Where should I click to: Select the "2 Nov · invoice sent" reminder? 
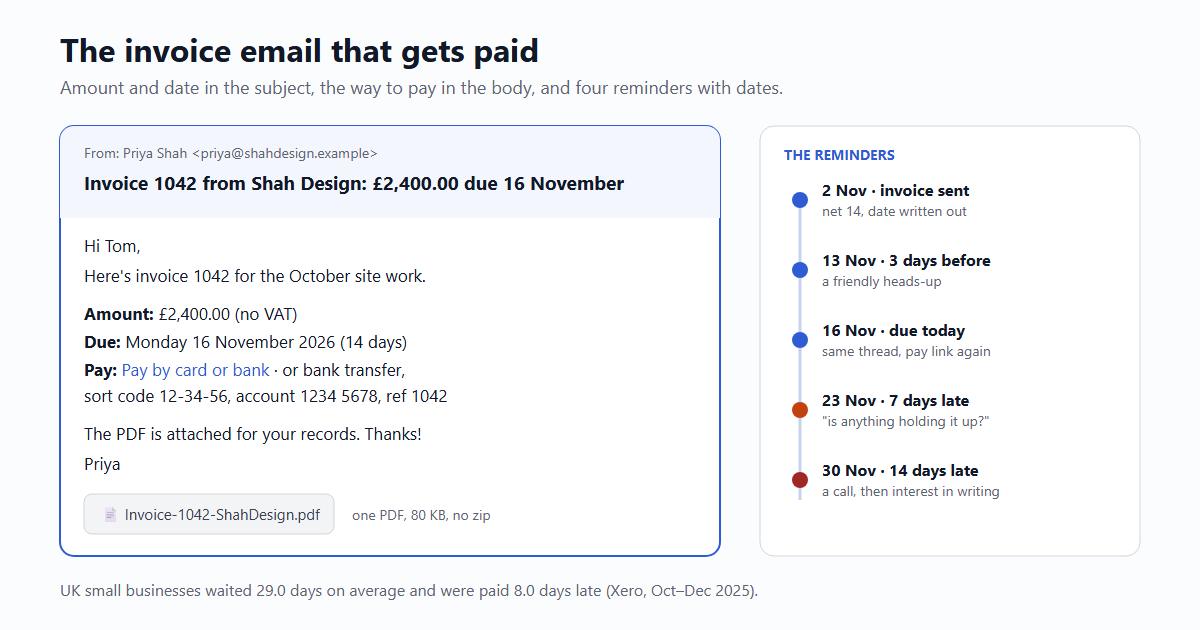pyautogui.click(x=896, y=191)
